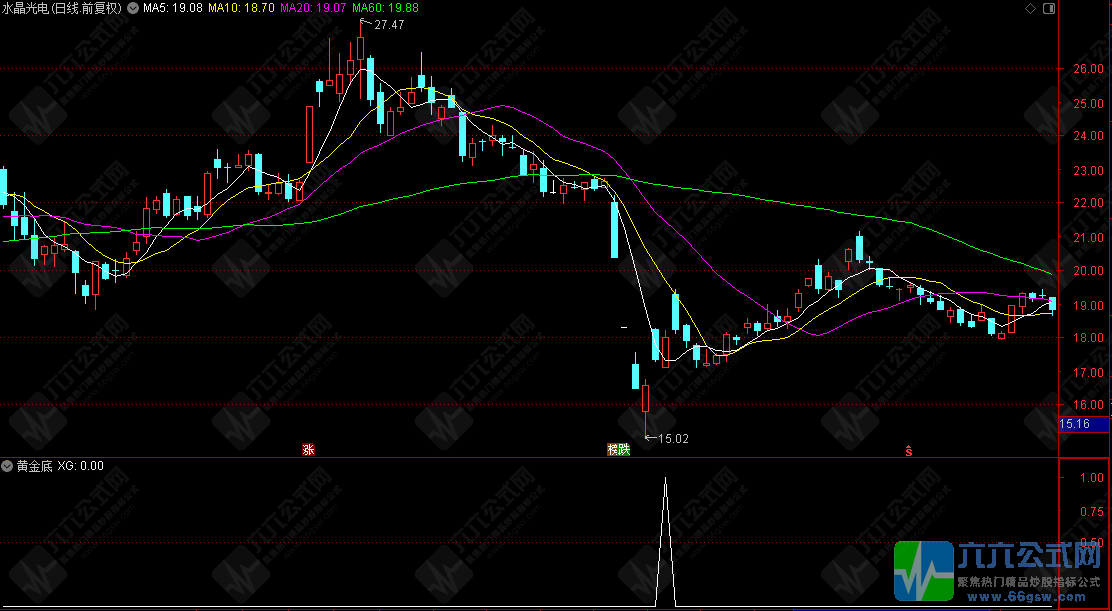Select the green MA60: 19.88 label
Screen dimensions: 1112x611
(386, 9)
